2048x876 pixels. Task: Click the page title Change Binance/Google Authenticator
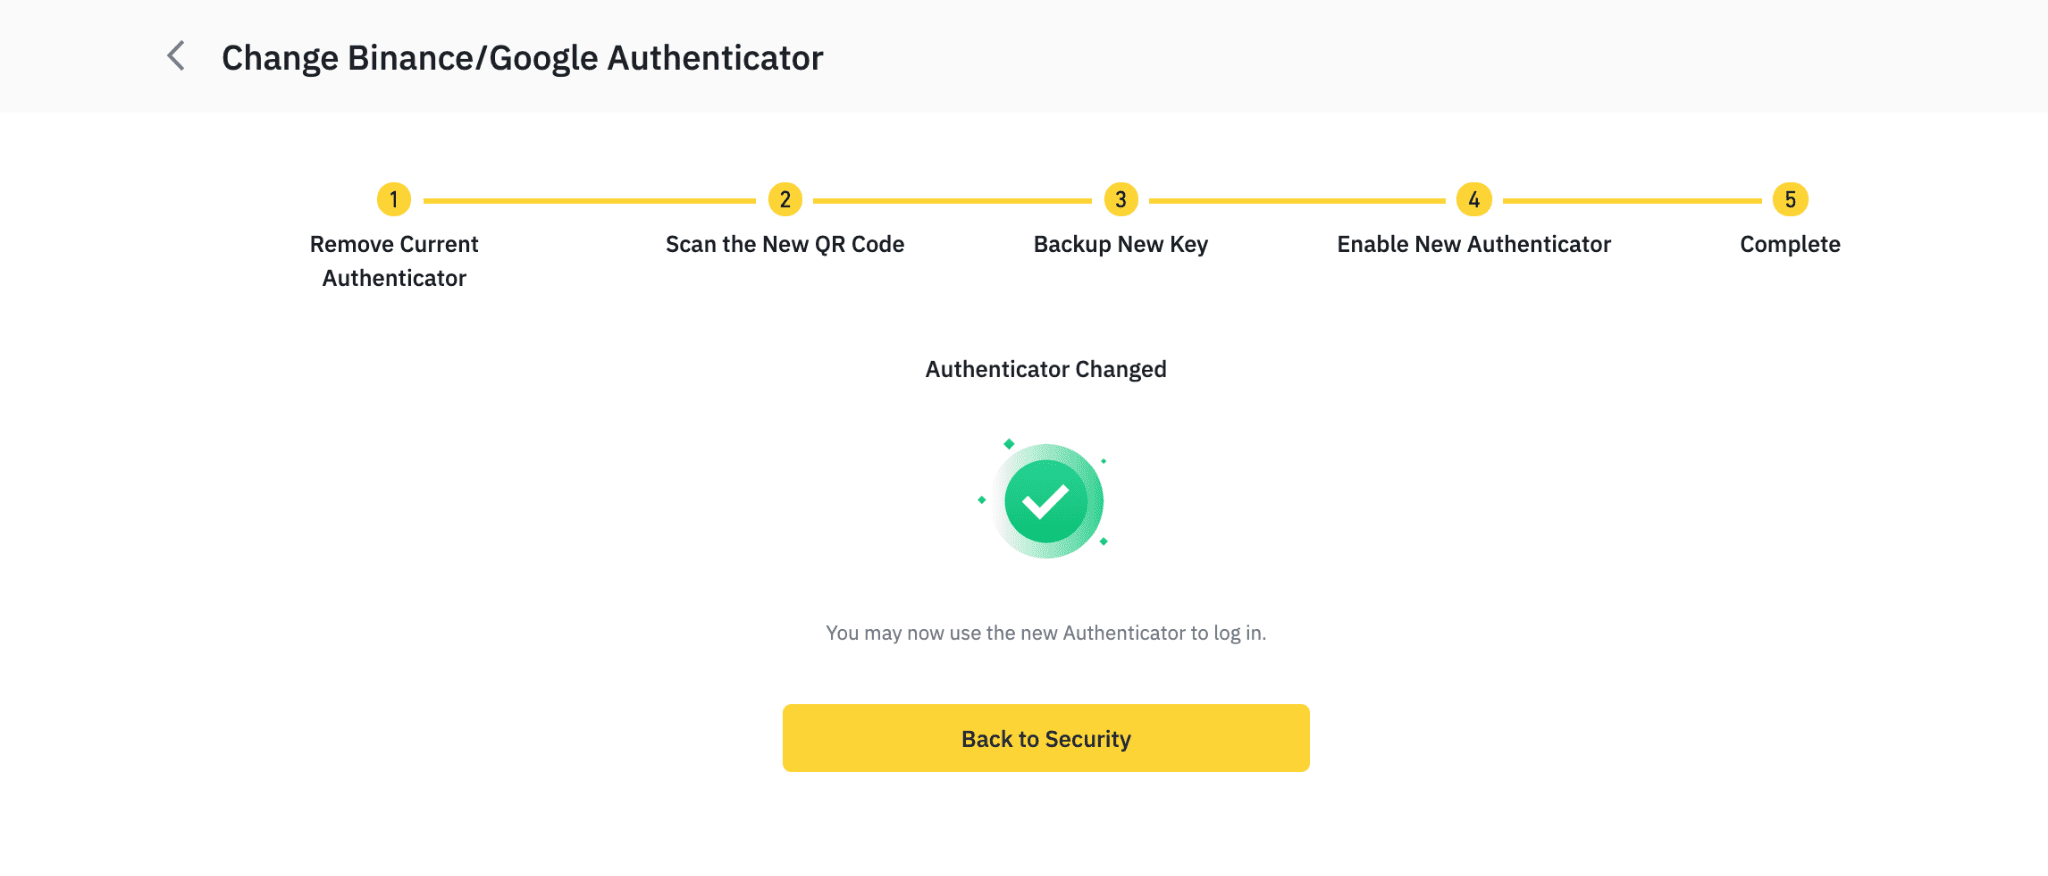(x=522, y=58)
